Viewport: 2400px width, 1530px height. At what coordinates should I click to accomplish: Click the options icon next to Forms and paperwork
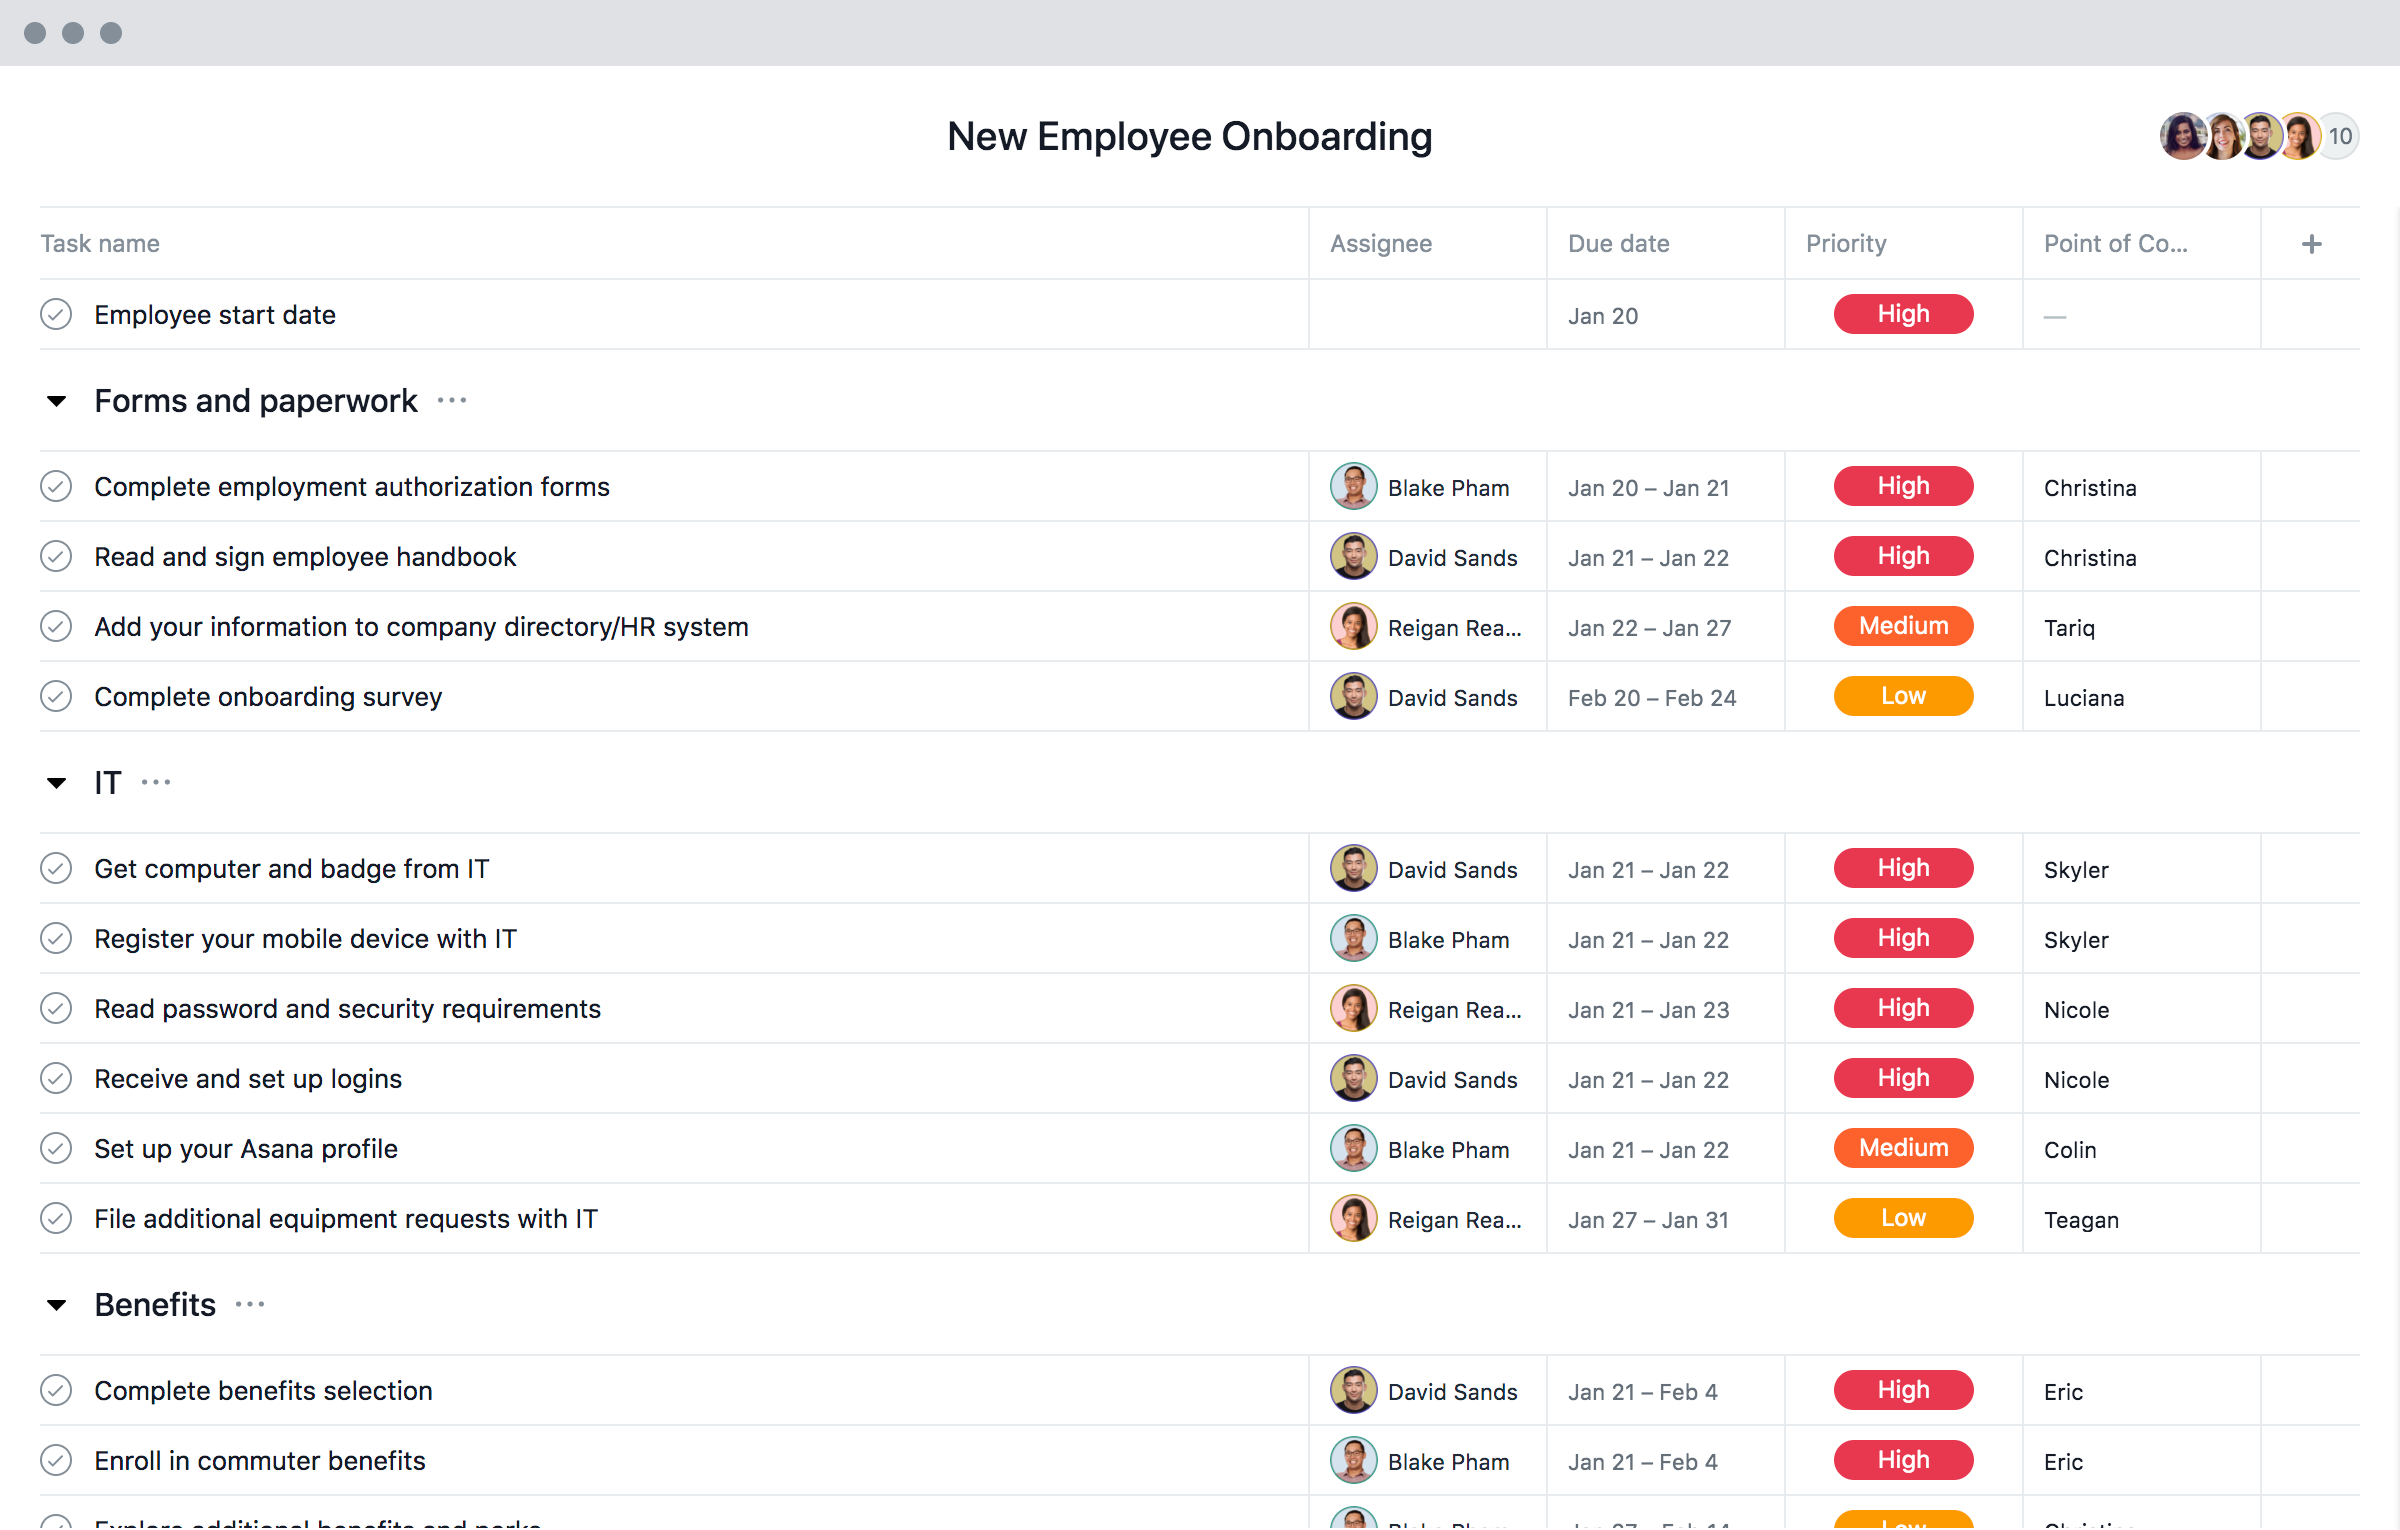(450, 400)
